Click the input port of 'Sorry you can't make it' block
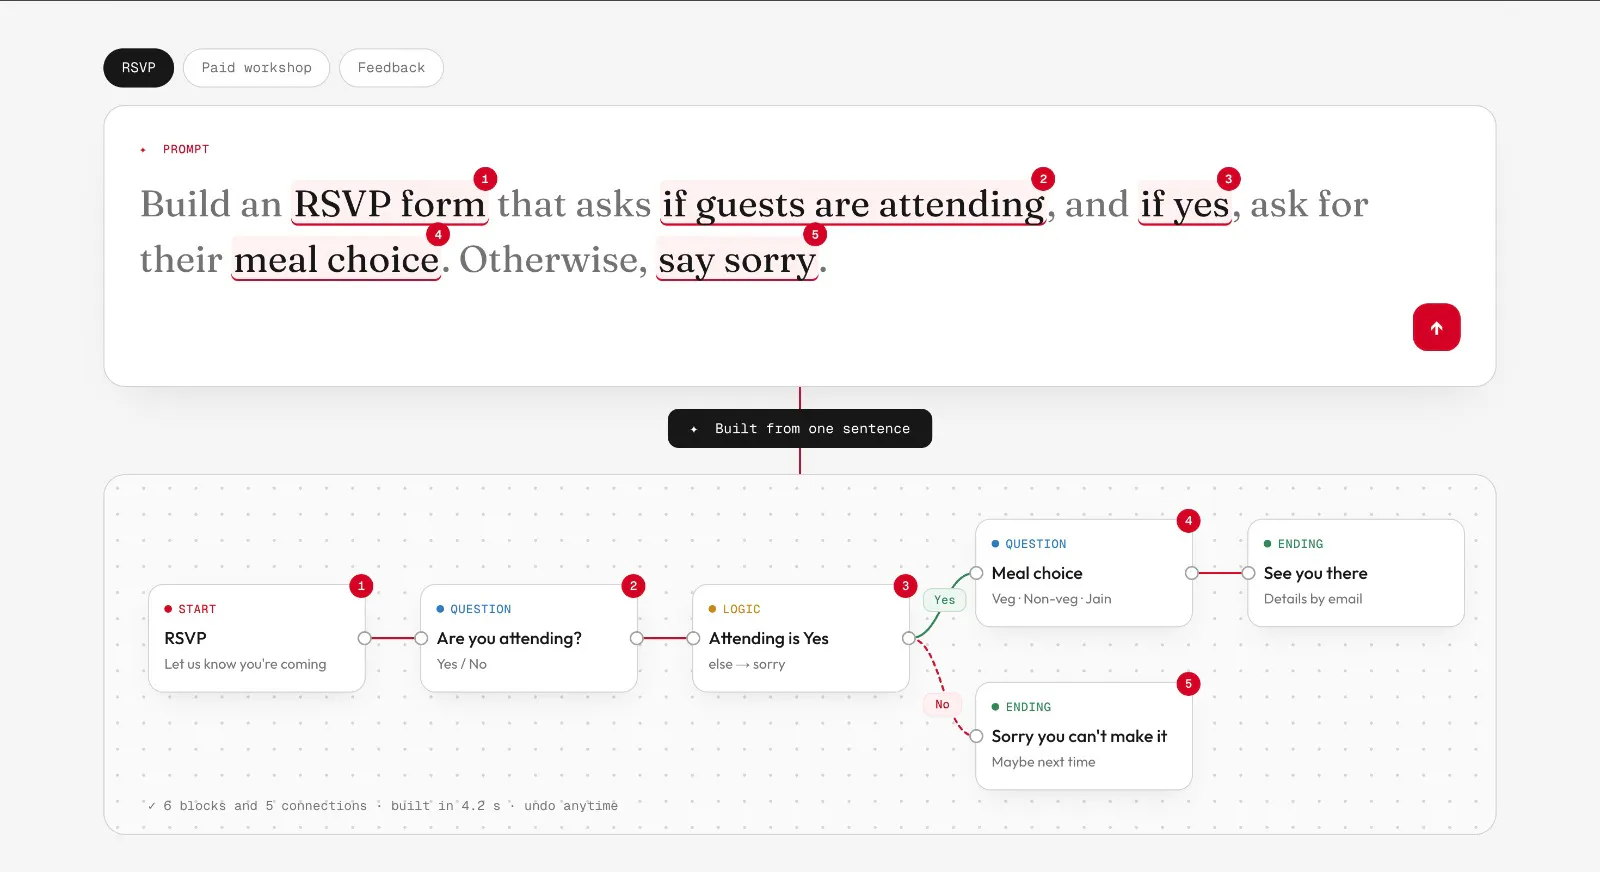This screenshot has width=1600, height=872. 976,736
